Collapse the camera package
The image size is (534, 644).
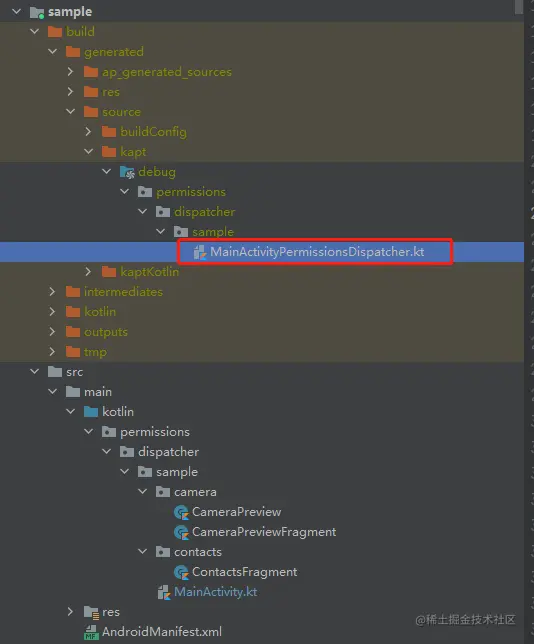coord(143,492)
